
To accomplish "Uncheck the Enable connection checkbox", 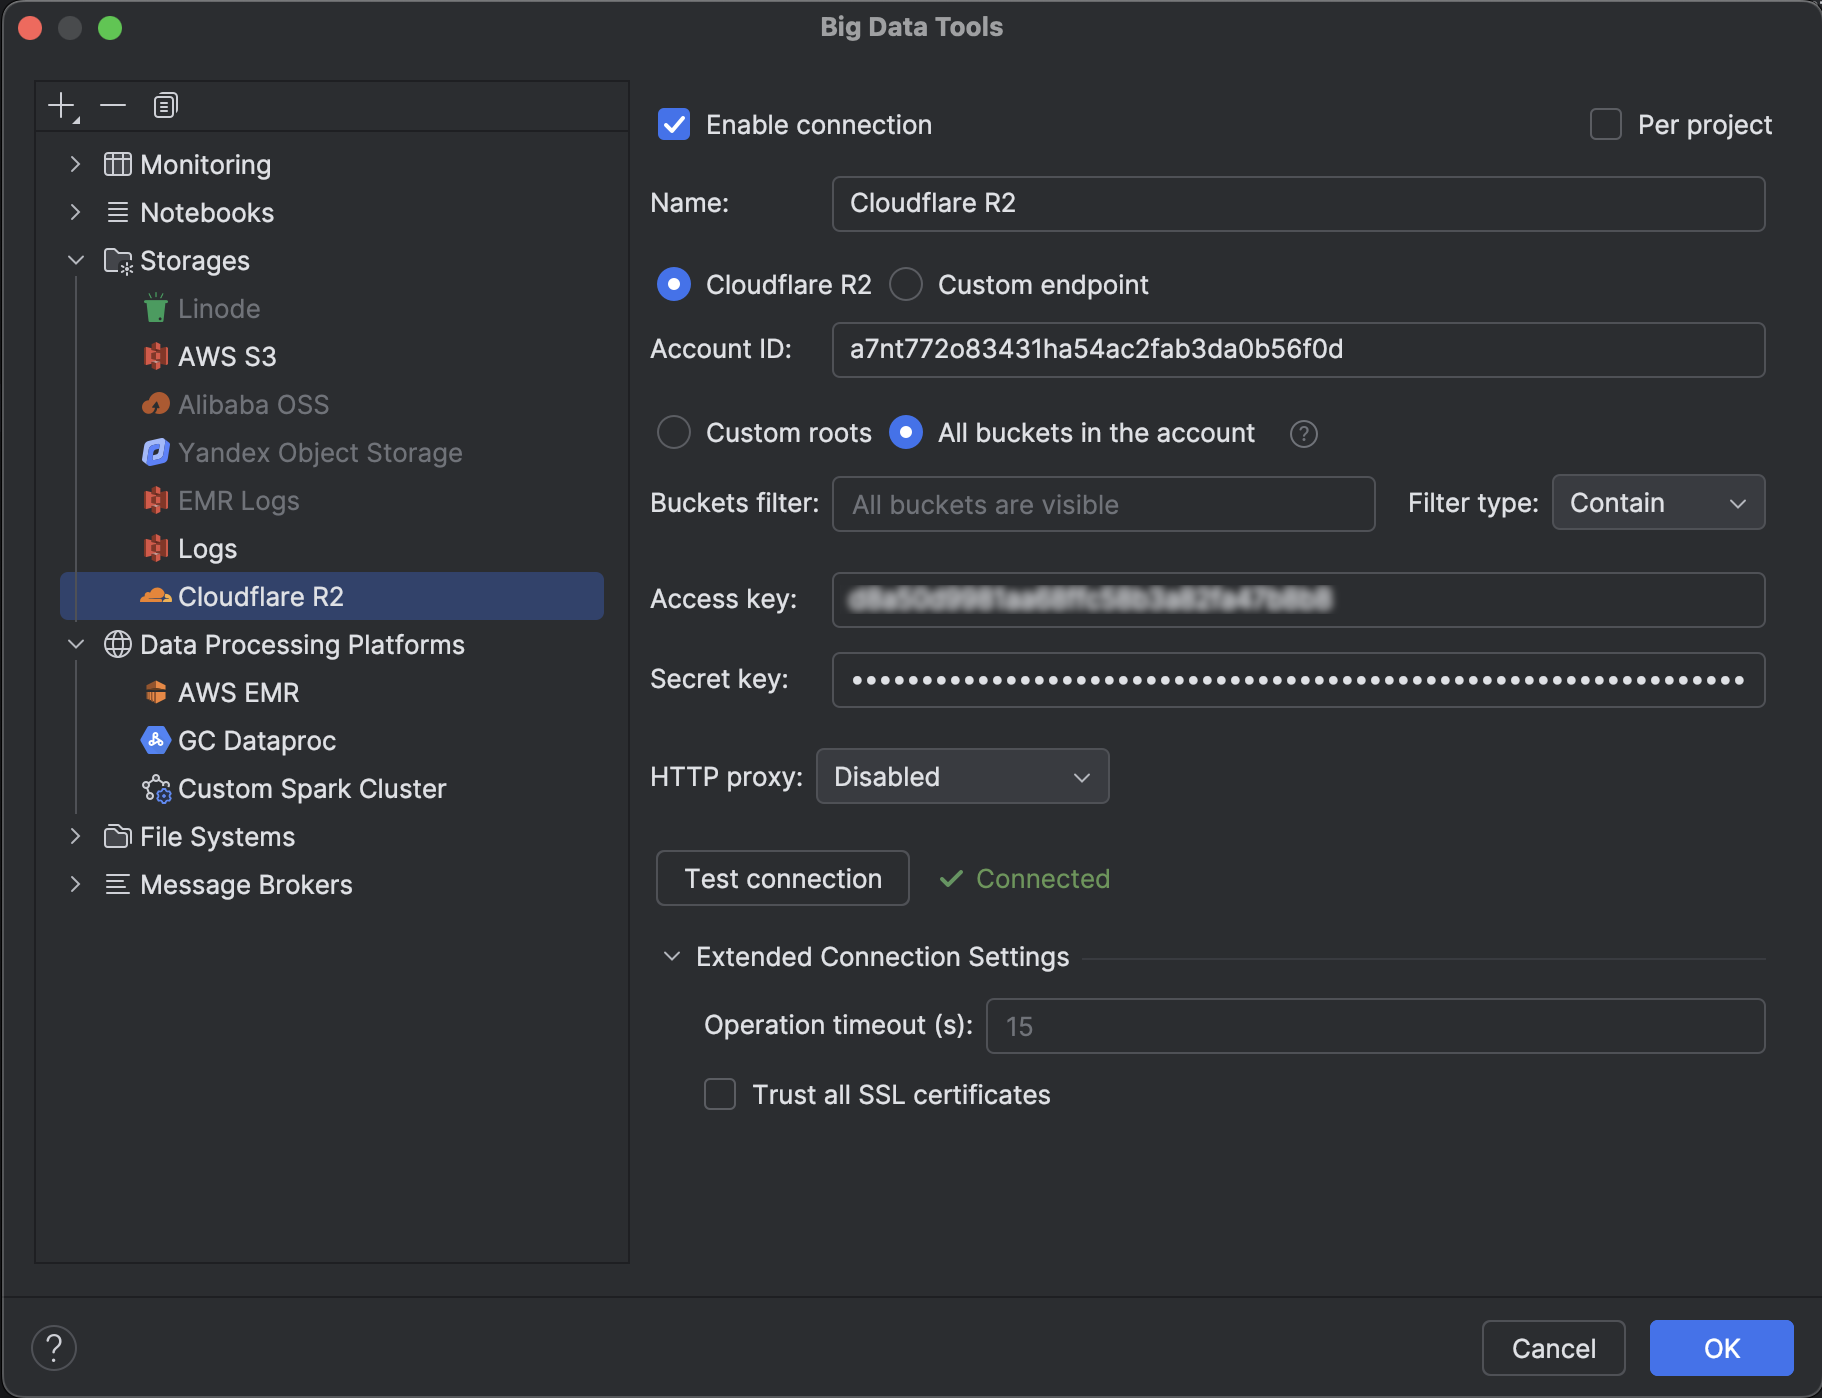I will 674,124.
